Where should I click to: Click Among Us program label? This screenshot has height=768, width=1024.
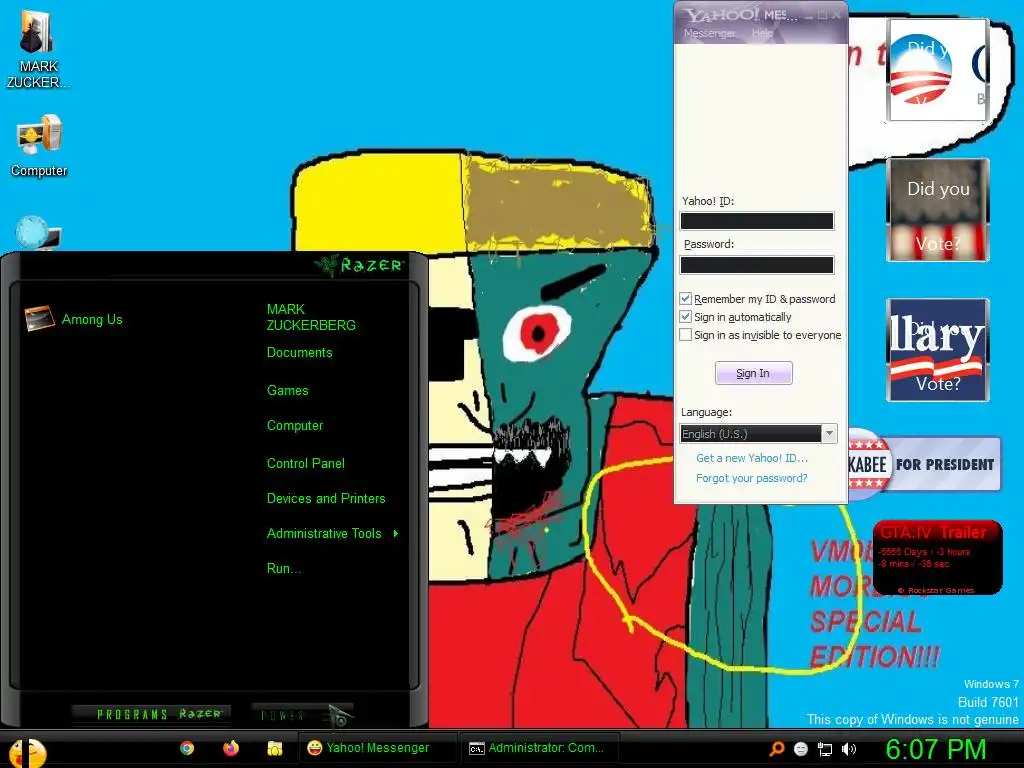pos(92,319)
